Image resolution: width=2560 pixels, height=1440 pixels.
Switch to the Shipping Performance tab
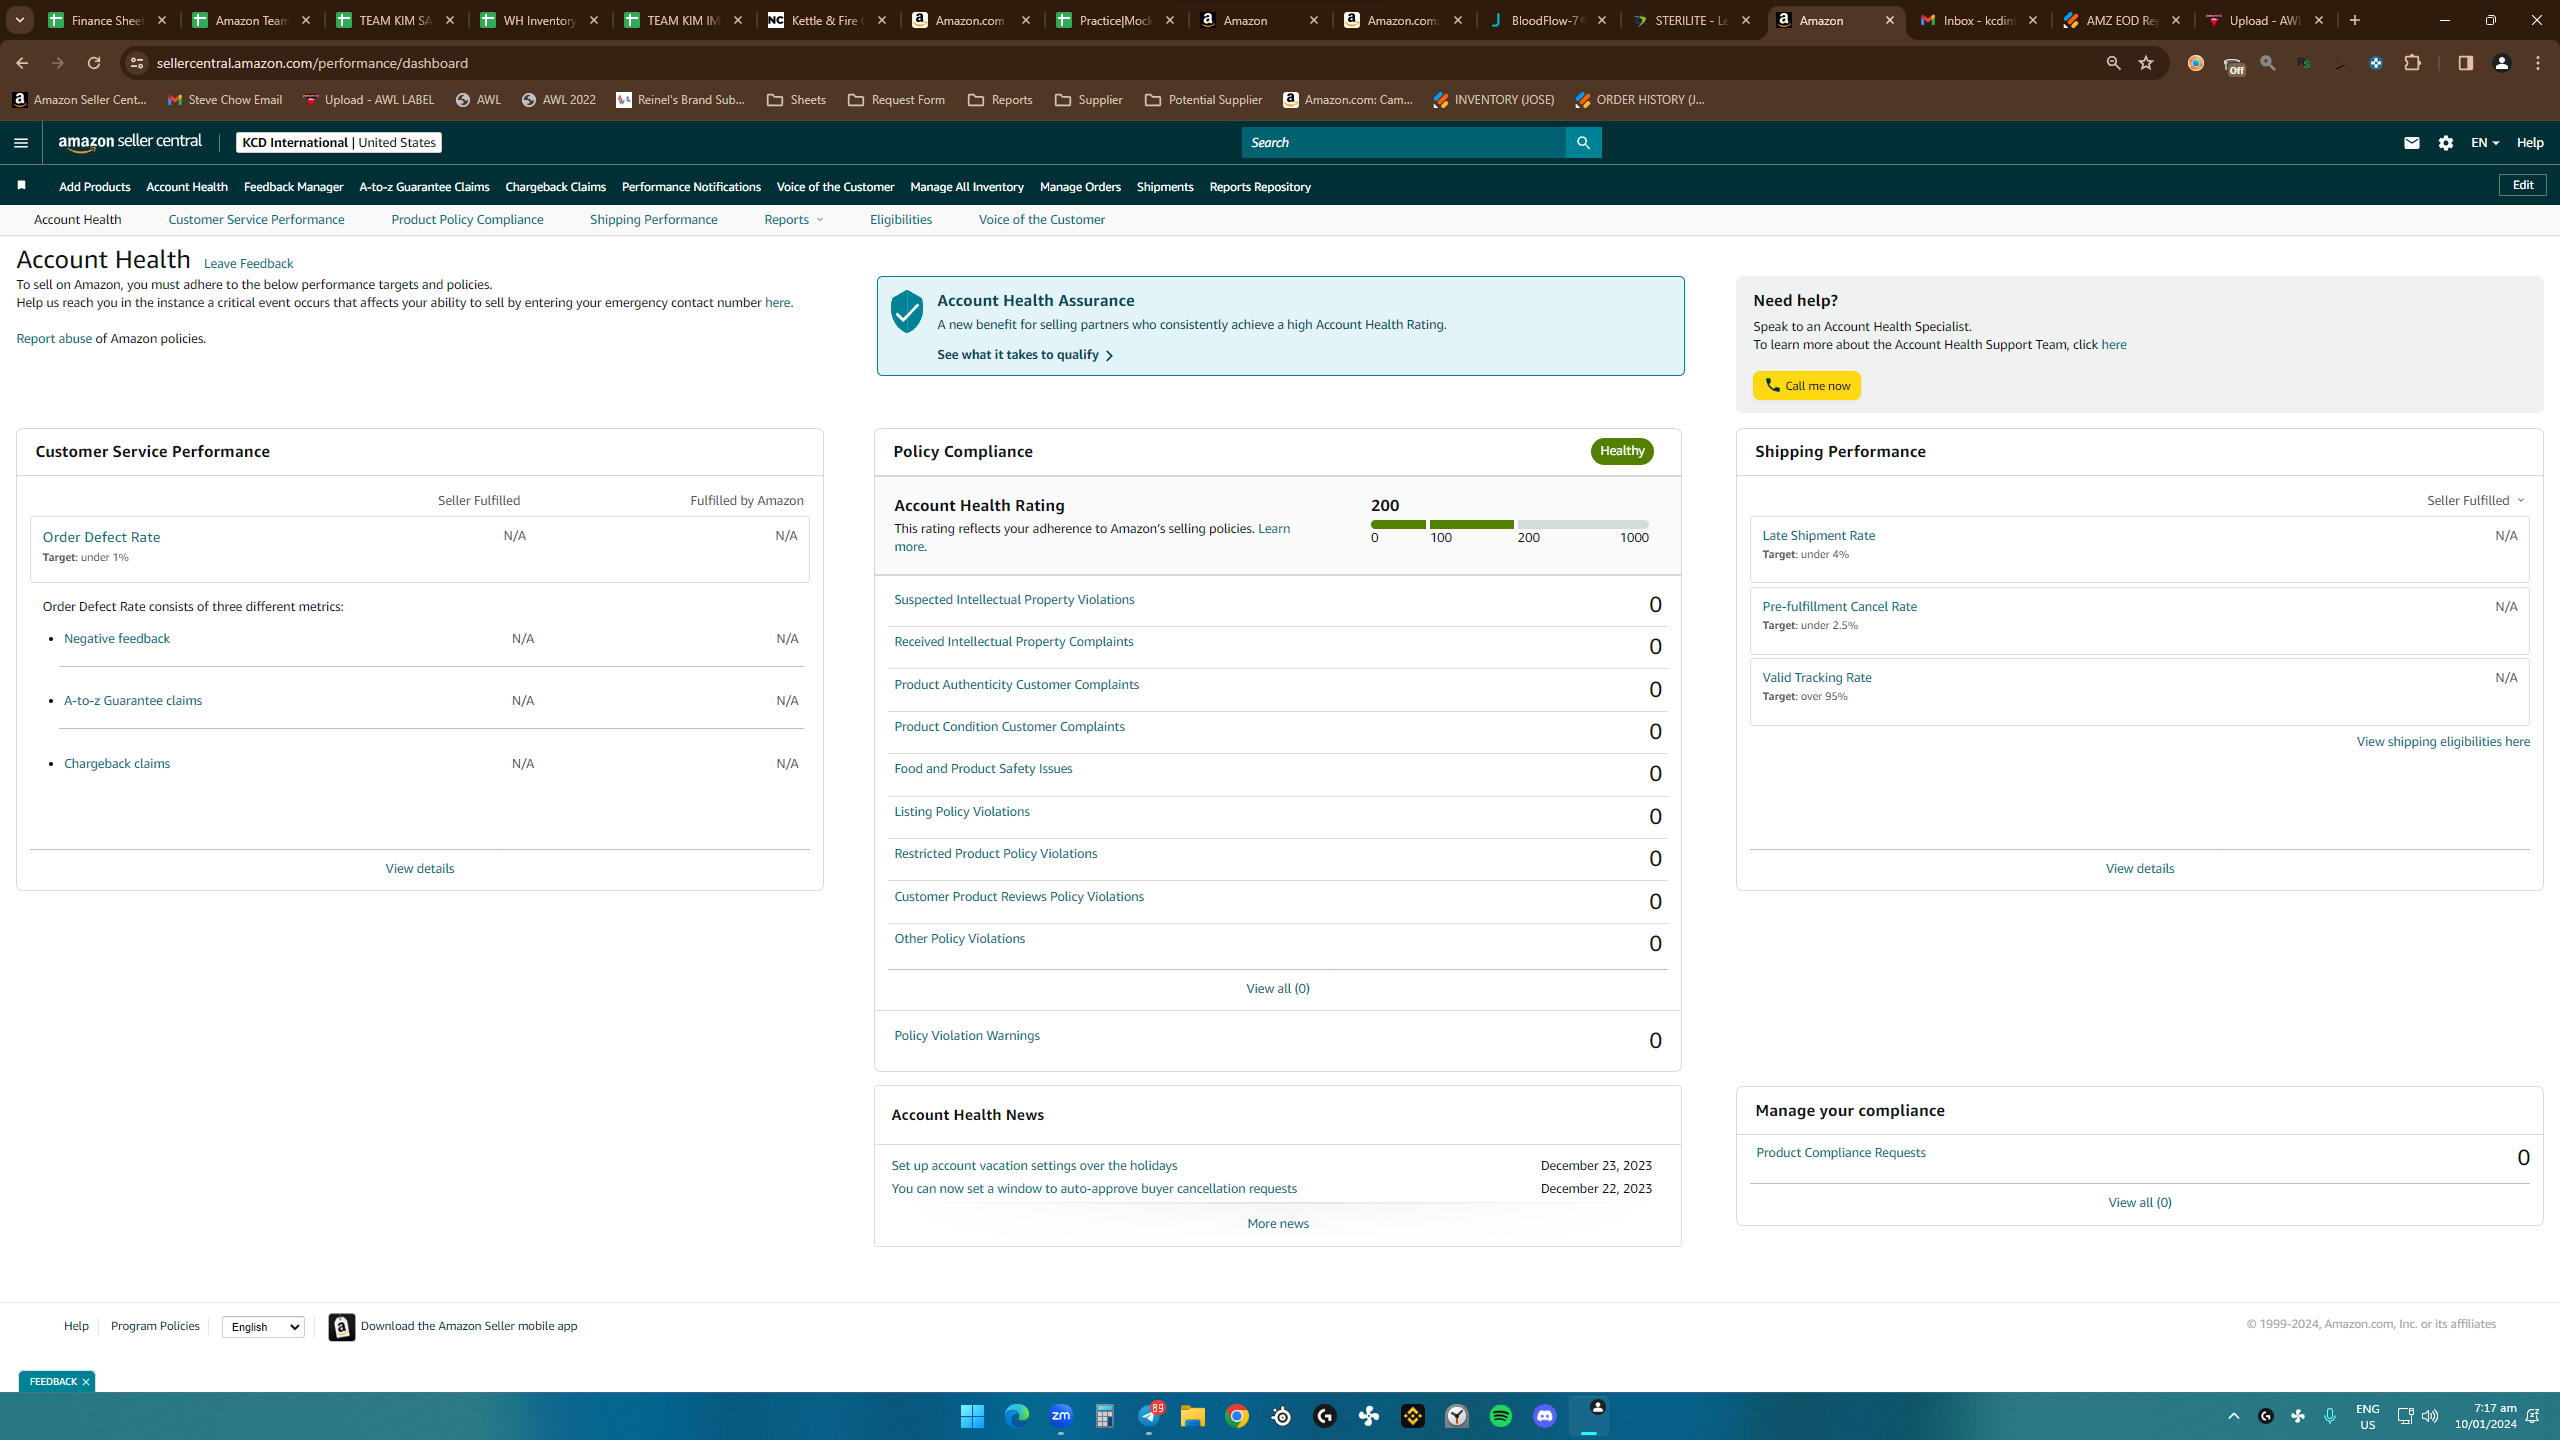click(x=654, y=220)
